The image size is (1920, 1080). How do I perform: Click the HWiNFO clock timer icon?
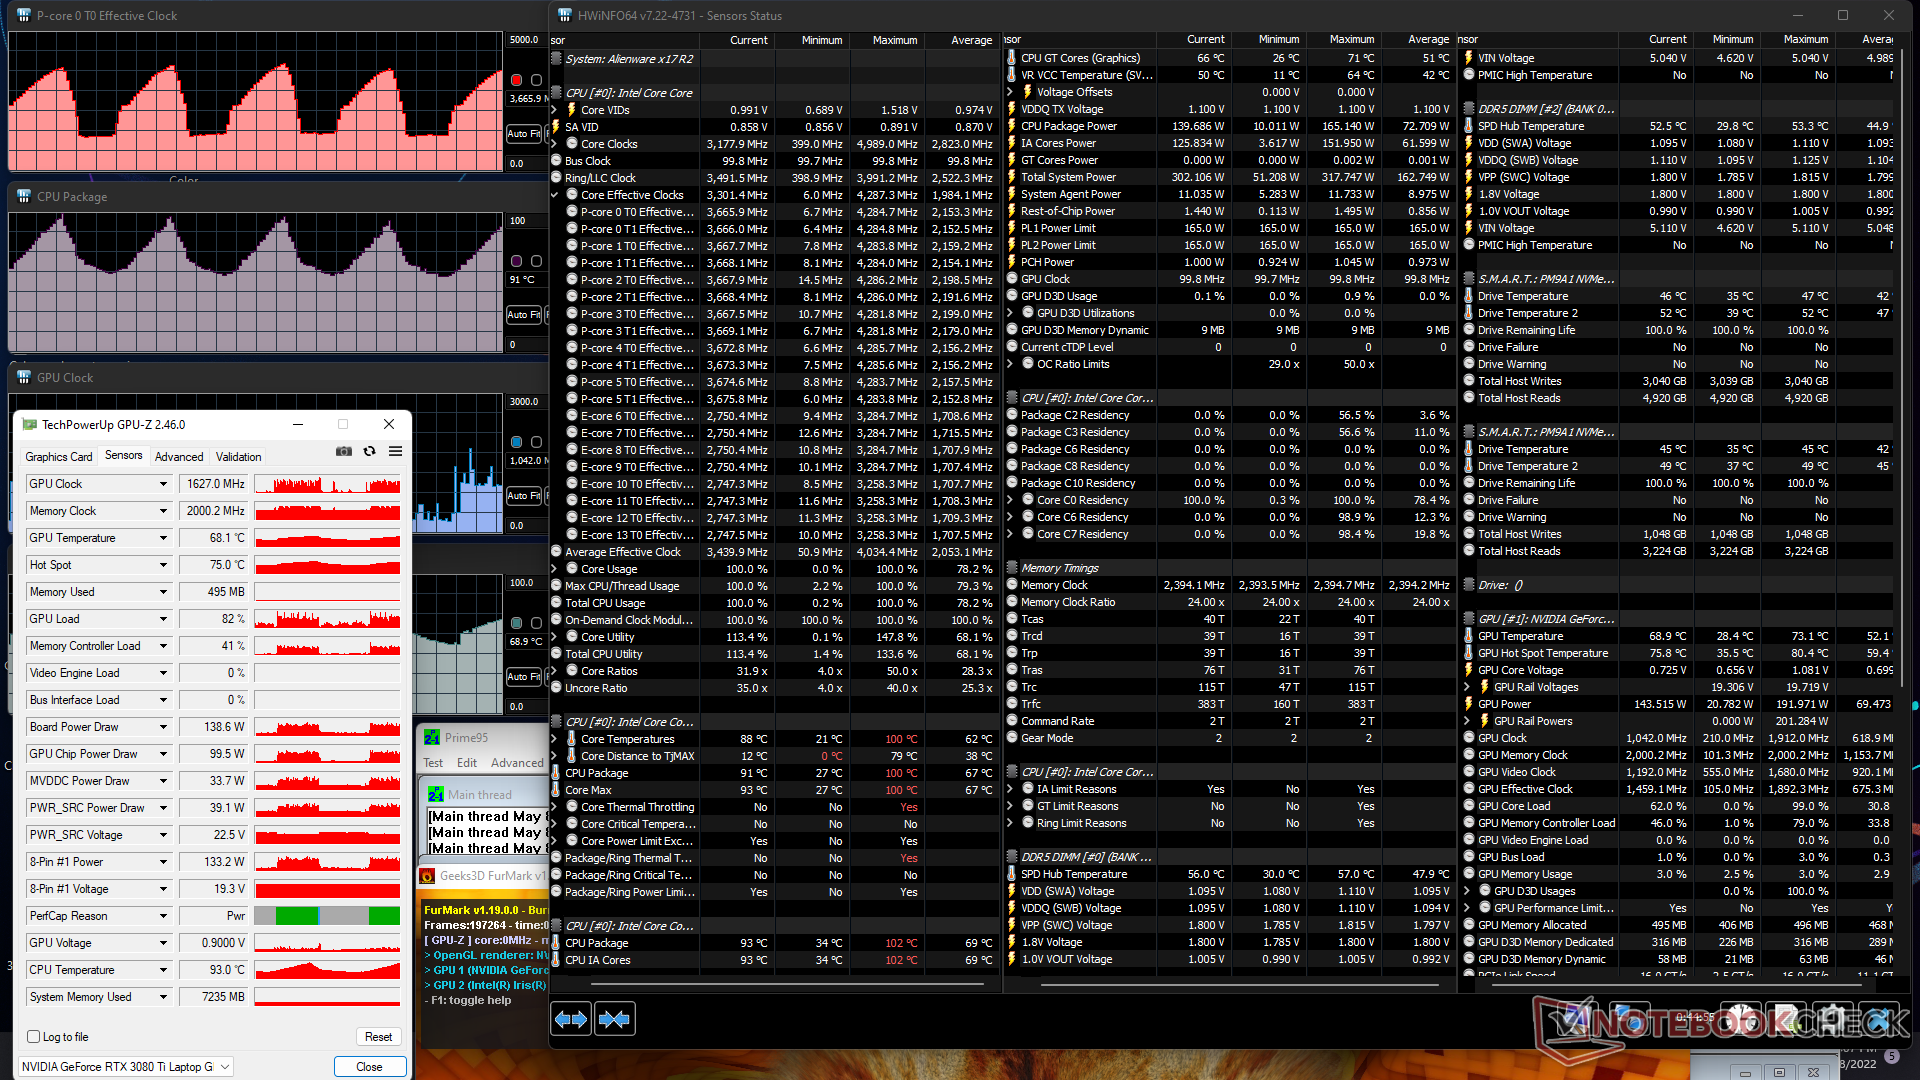(1741, 1020)
